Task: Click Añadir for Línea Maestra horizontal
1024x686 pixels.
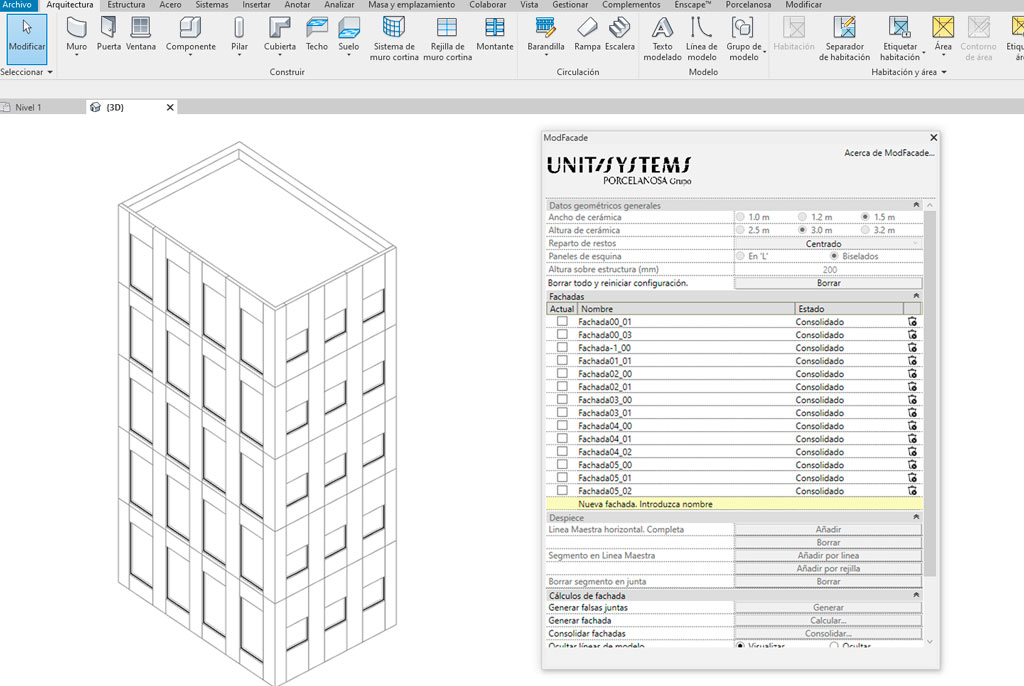Action: coord(828,529)
